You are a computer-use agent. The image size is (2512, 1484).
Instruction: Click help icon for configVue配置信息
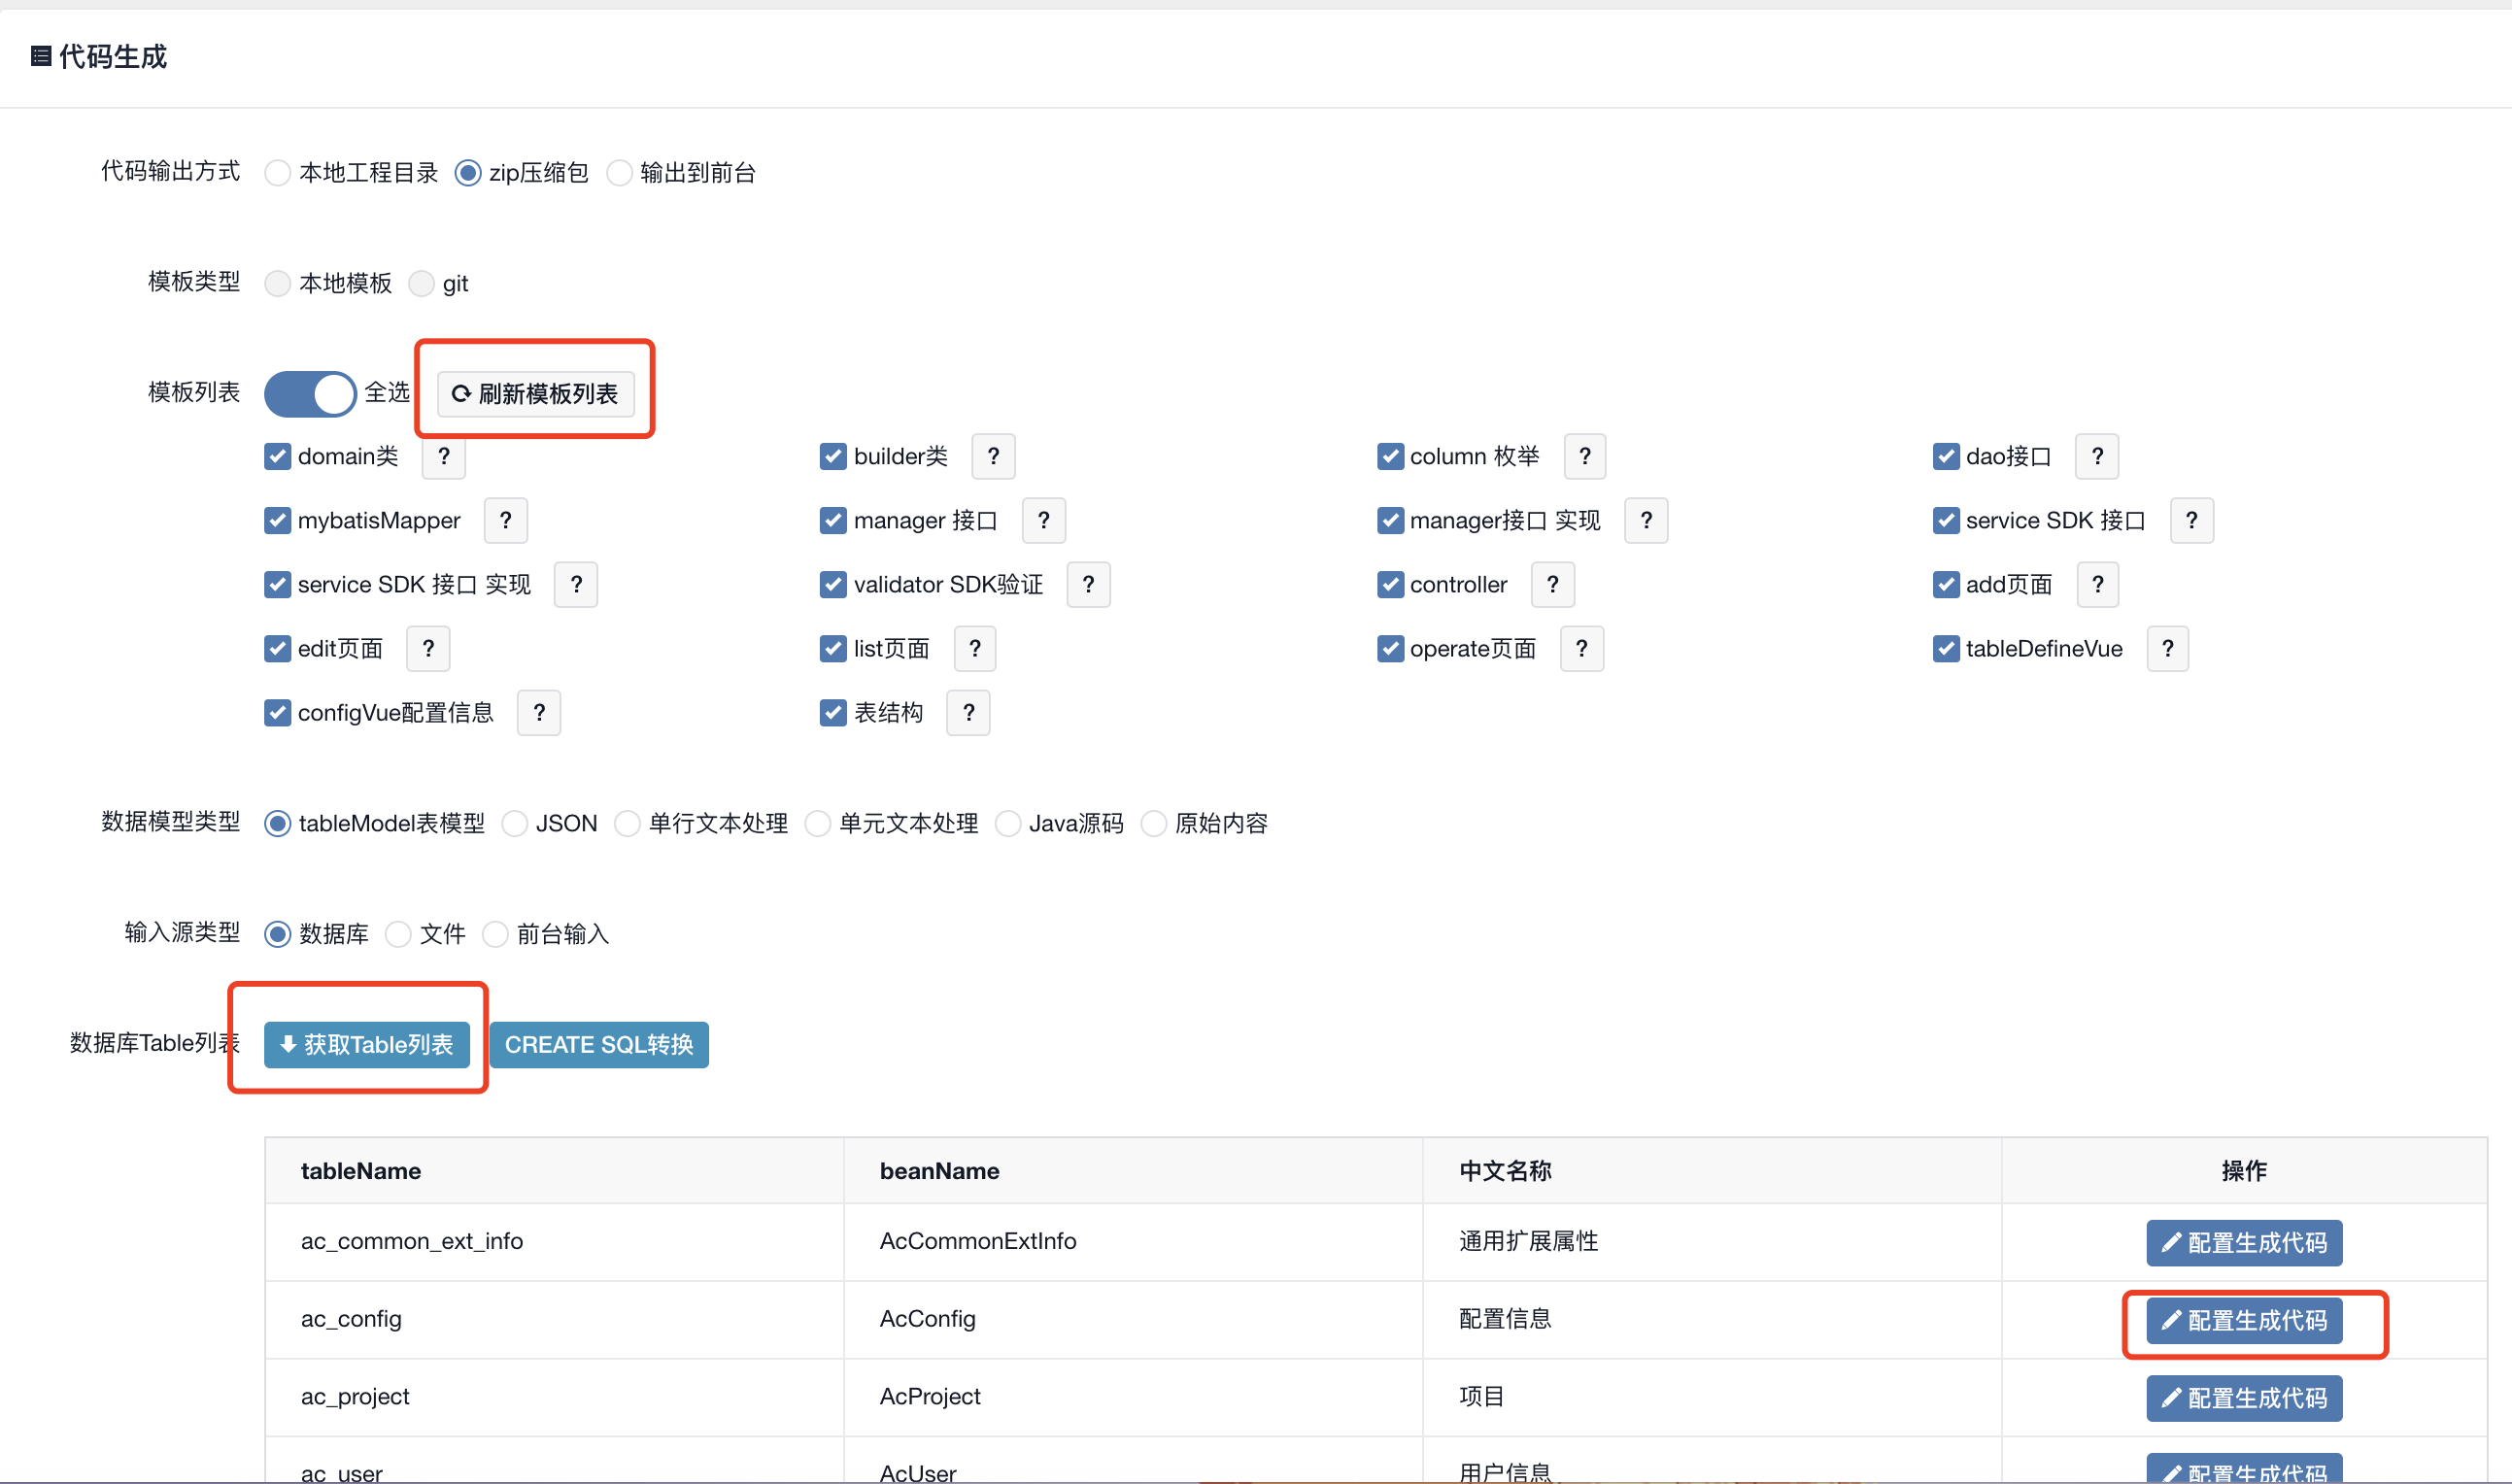539,712
